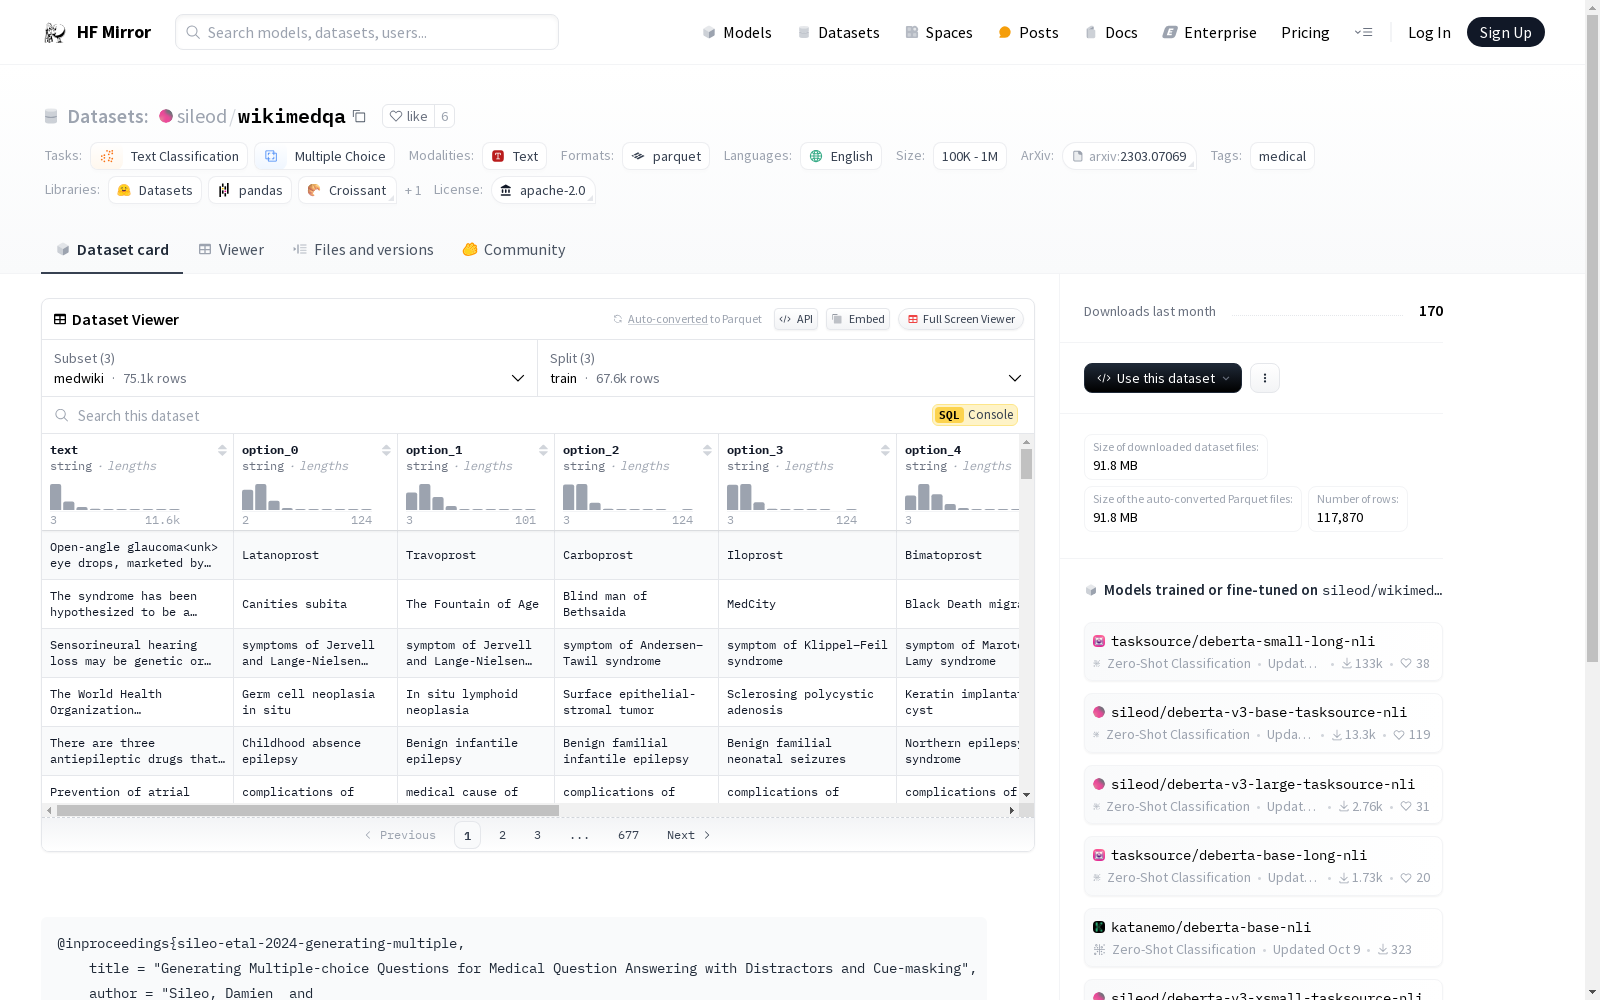1600x1000 pixels.
Task: Open the Dataset card tab
Action: [x=112, y=250]
